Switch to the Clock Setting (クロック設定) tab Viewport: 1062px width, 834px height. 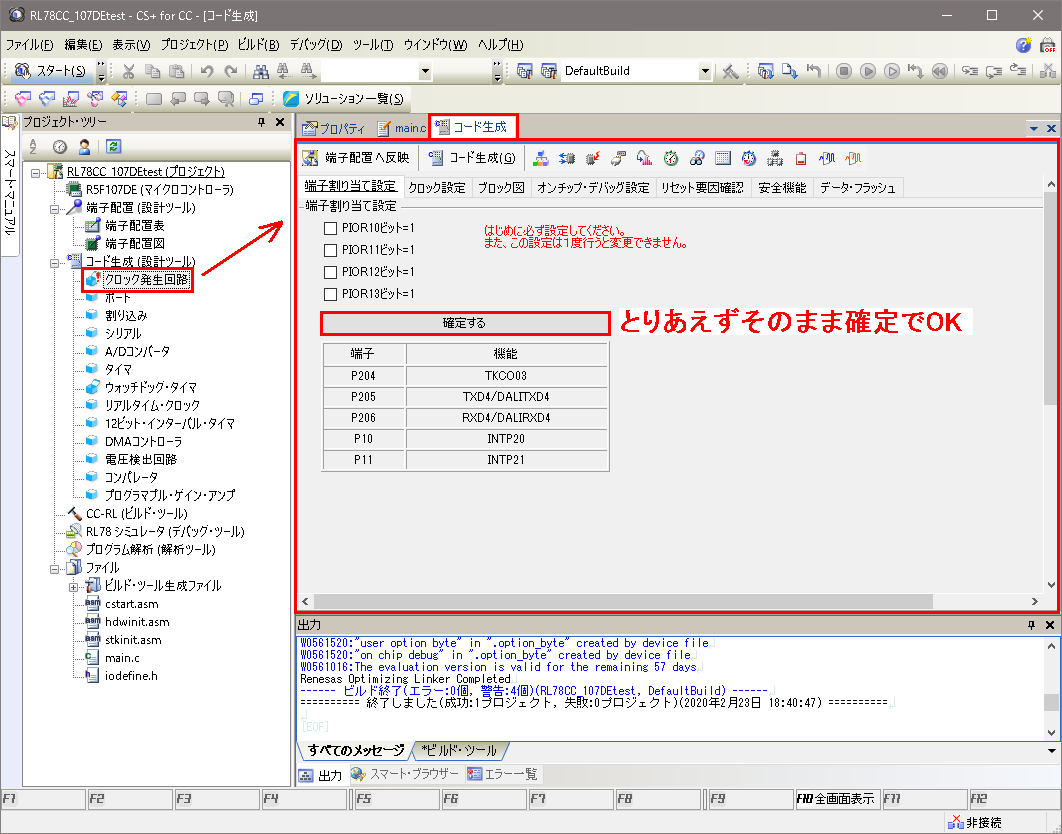pyautogui.click(x=437, y=188)
